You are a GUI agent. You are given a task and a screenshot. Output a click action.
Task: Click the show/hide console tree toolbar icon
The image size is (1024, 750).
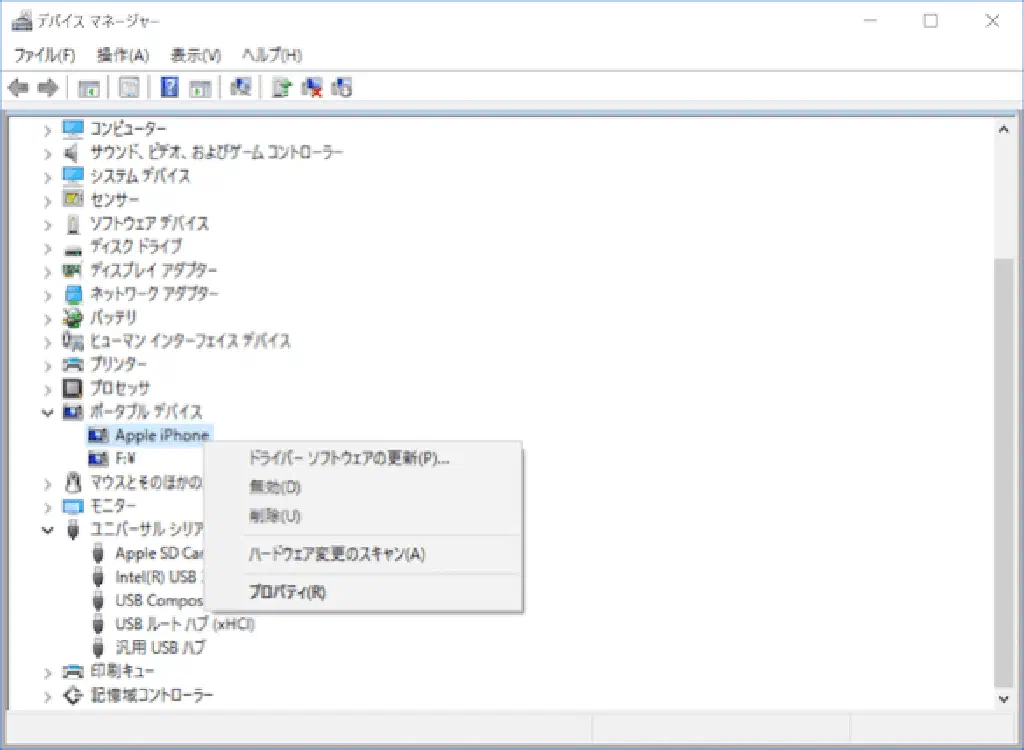pos(89,88)
